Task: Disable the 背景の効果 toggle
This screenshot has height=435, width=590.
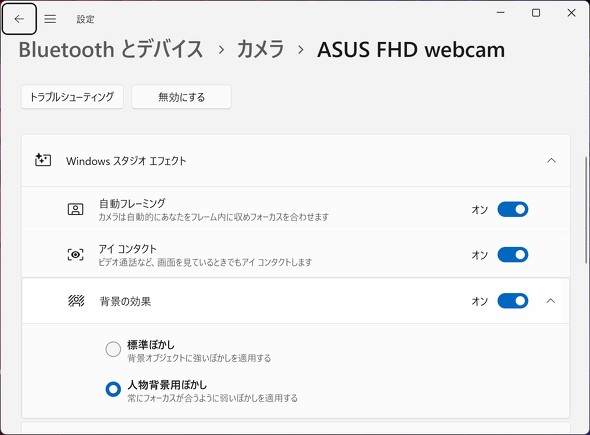Action: (512, 301)
